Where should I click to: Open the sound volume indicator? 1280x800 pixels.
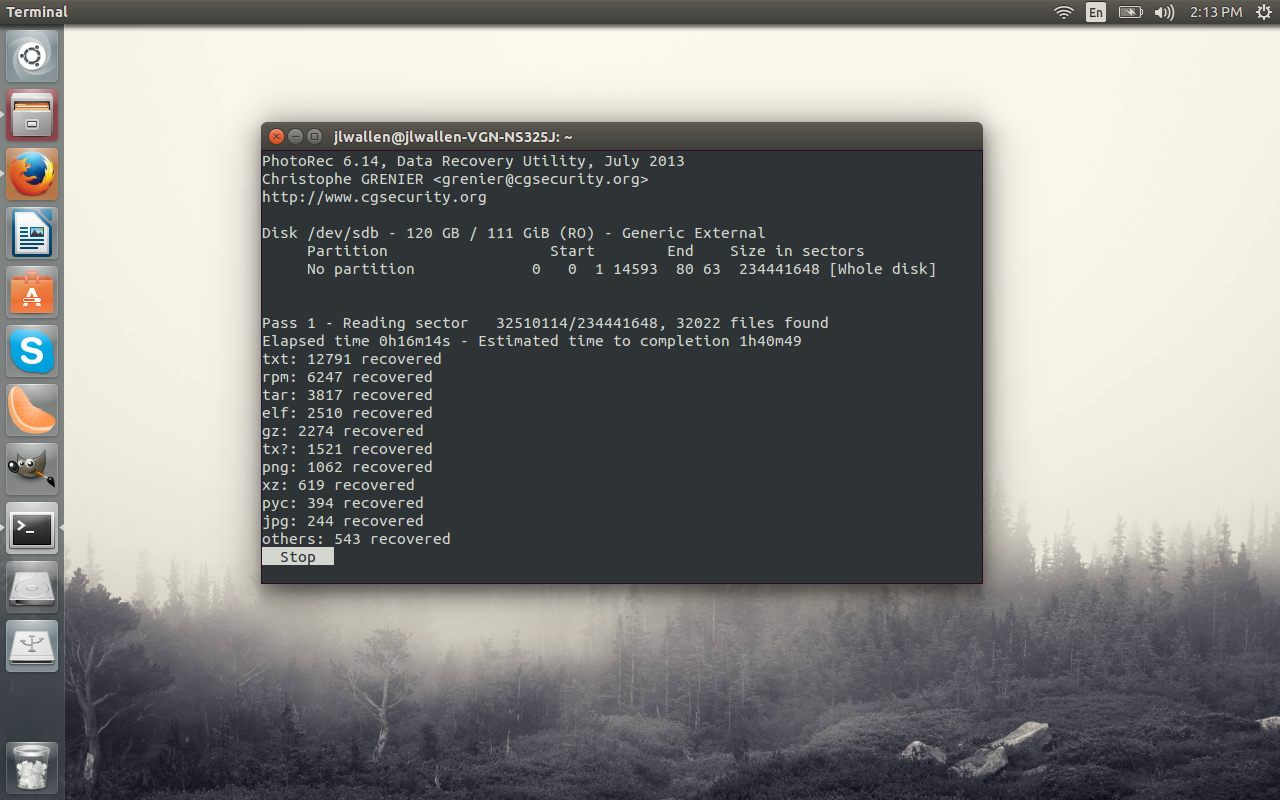(1164, 12)
